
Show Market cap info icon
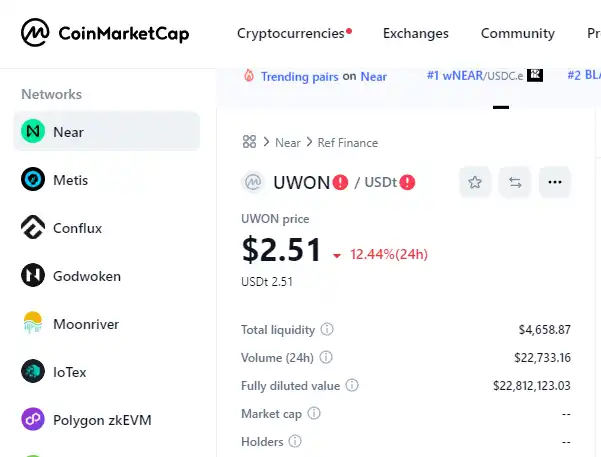pos(314,413)
